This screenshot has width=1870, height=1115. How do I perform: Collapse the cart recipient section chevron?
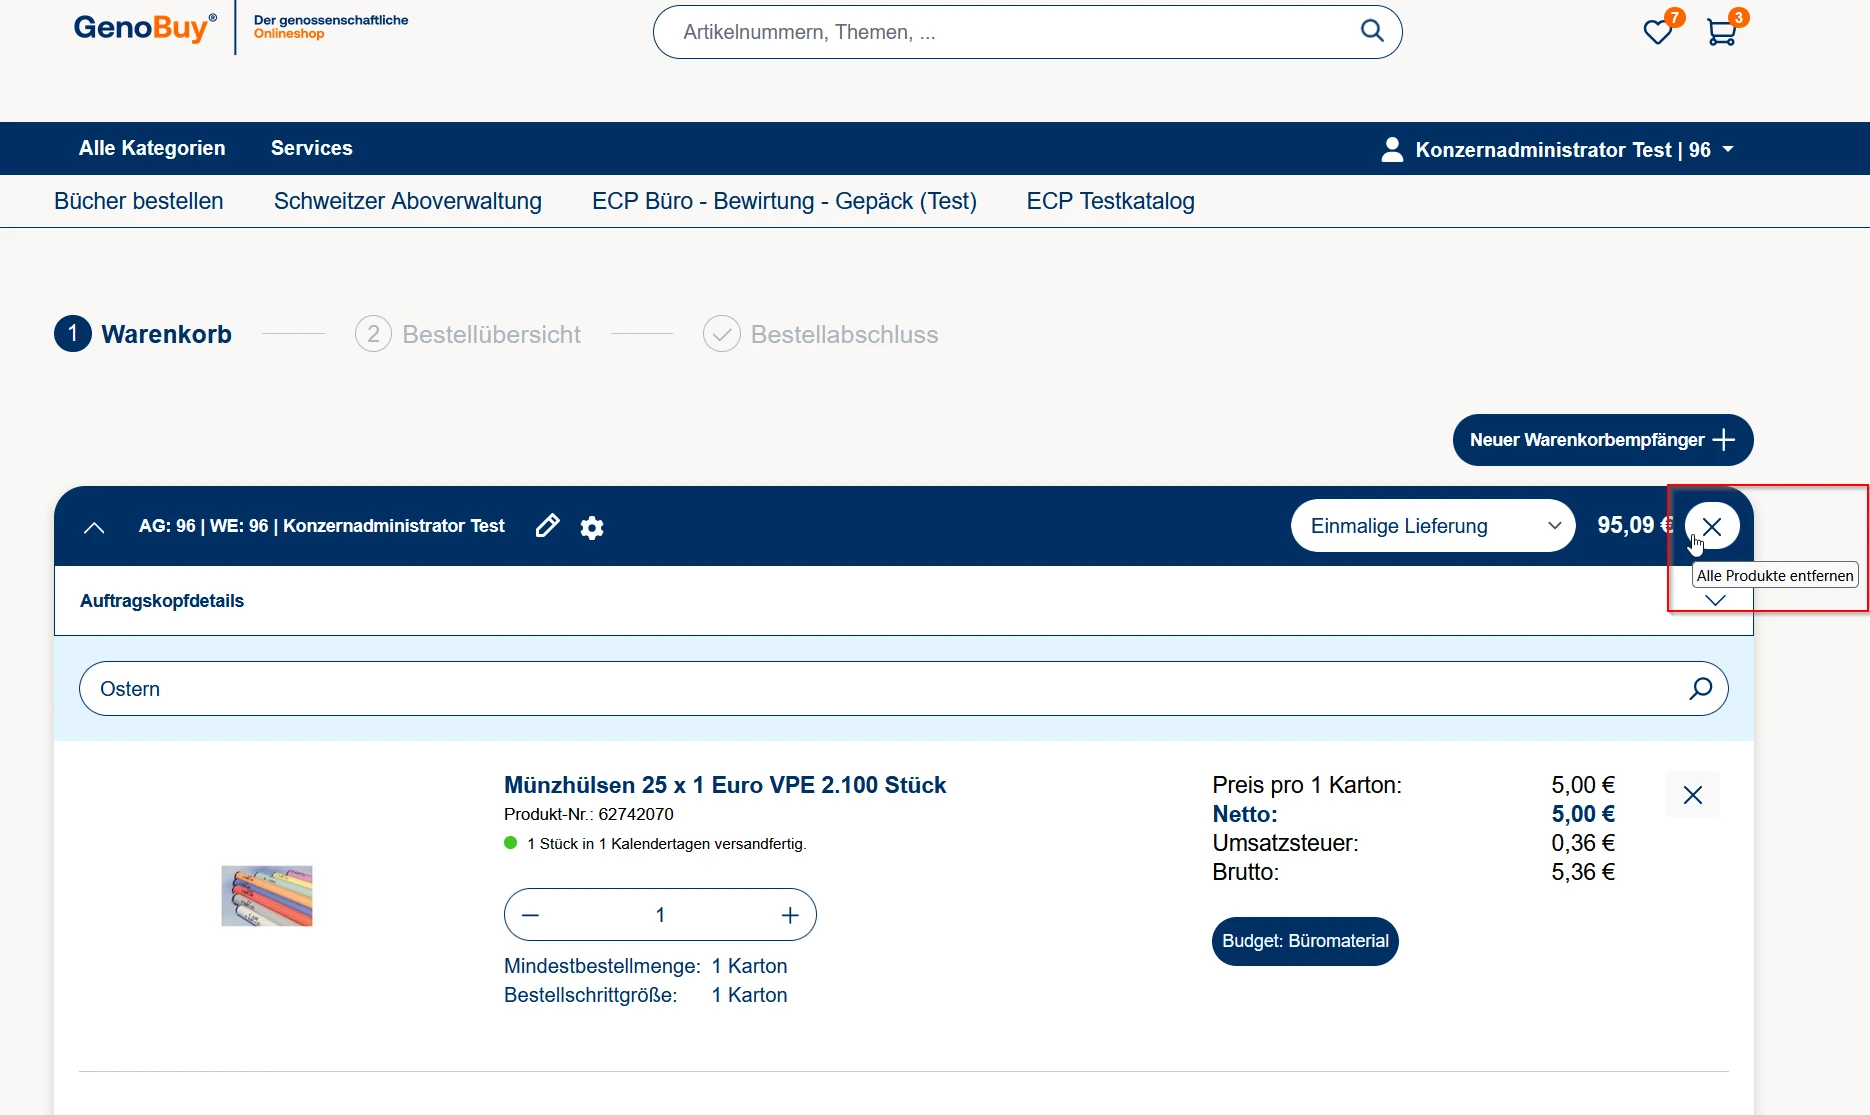(94, 528)
